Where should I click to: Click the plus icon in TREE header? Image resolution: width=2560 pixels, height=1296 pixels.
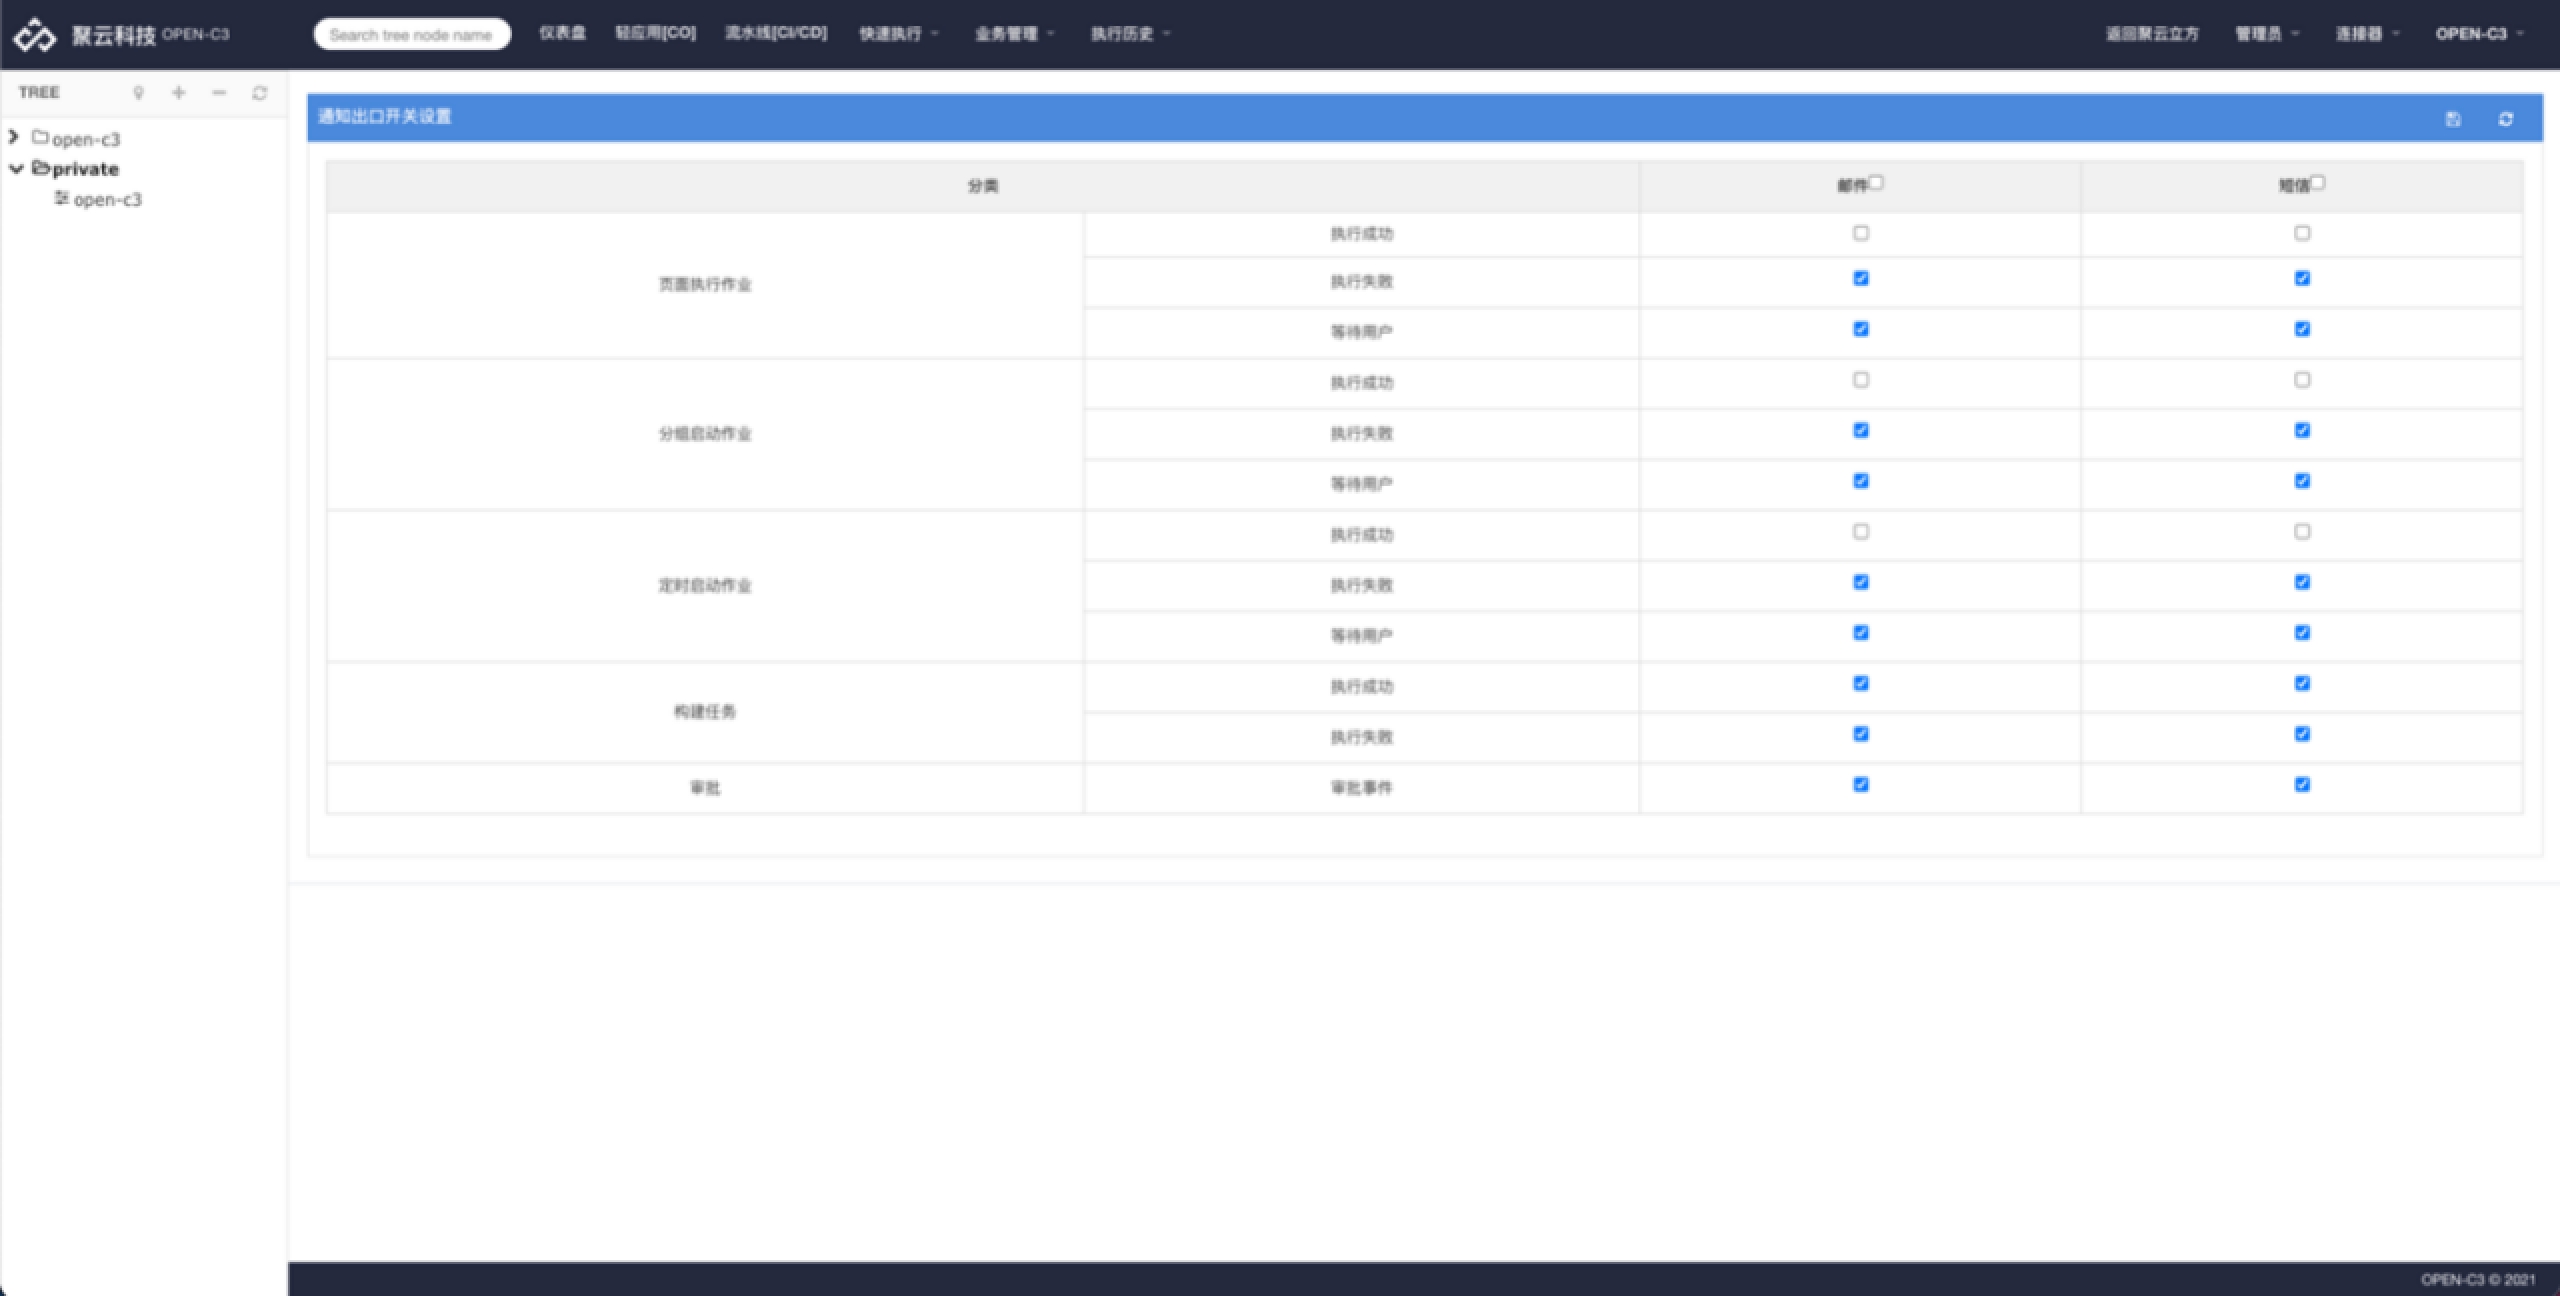179,93
